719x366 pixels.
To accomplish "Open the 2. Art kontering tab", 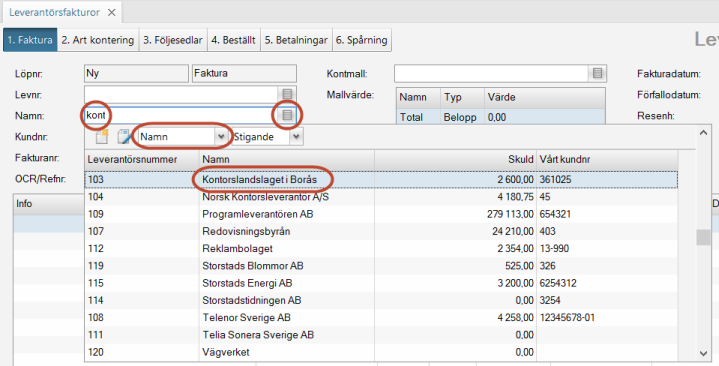I will tap(98, 40).
